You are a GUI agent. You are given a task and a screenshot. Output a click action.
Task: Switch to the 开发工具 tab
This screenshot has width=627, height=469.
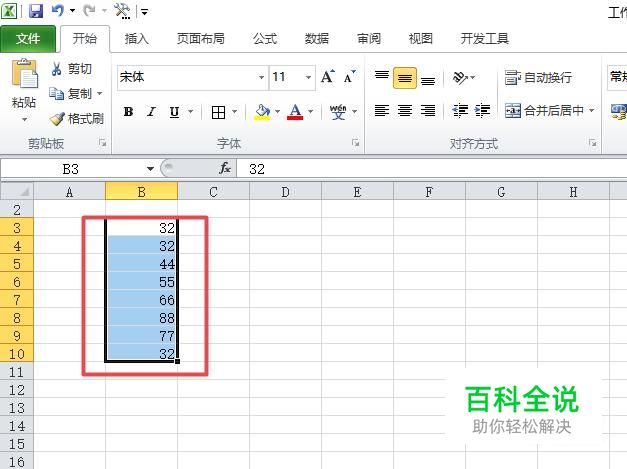pos(485,39)
